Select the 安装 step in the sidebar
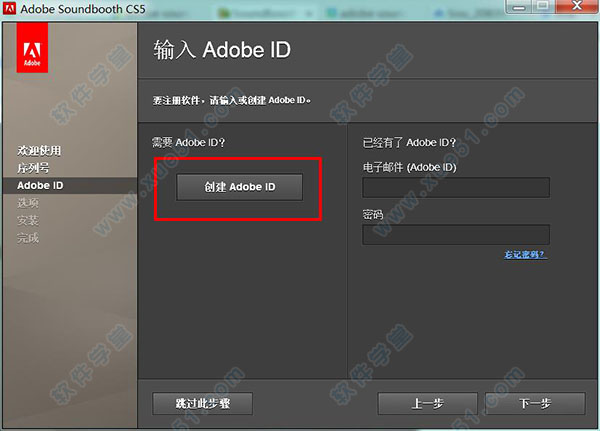600x431 pixels. point(28,221)
